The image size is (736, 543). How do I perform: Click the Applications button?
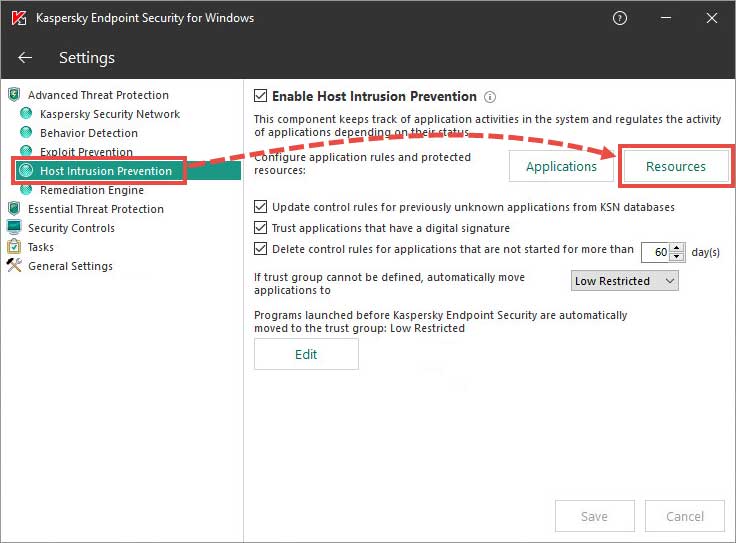click(561, 166)
